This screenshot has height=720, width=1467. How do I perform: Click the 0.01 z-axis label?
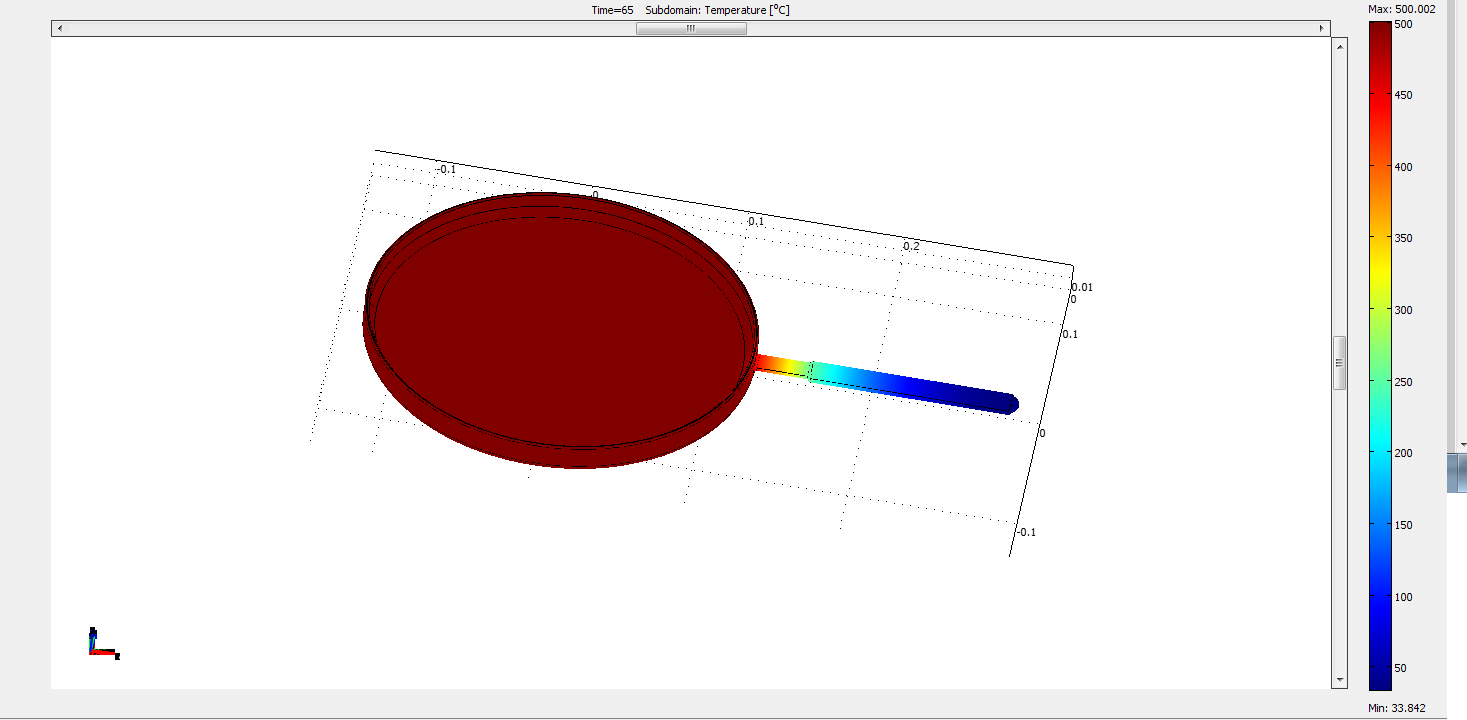coord(1082,287)
